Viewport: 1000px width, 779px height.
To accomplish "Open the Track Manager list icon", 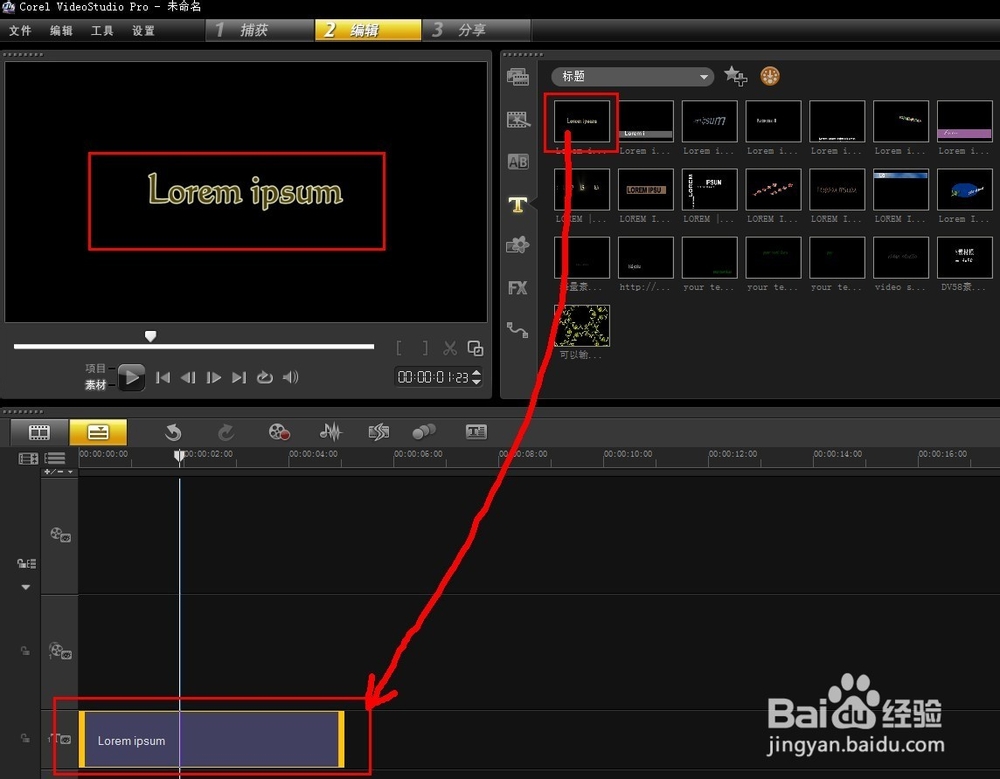I will [x=55, y=458].
